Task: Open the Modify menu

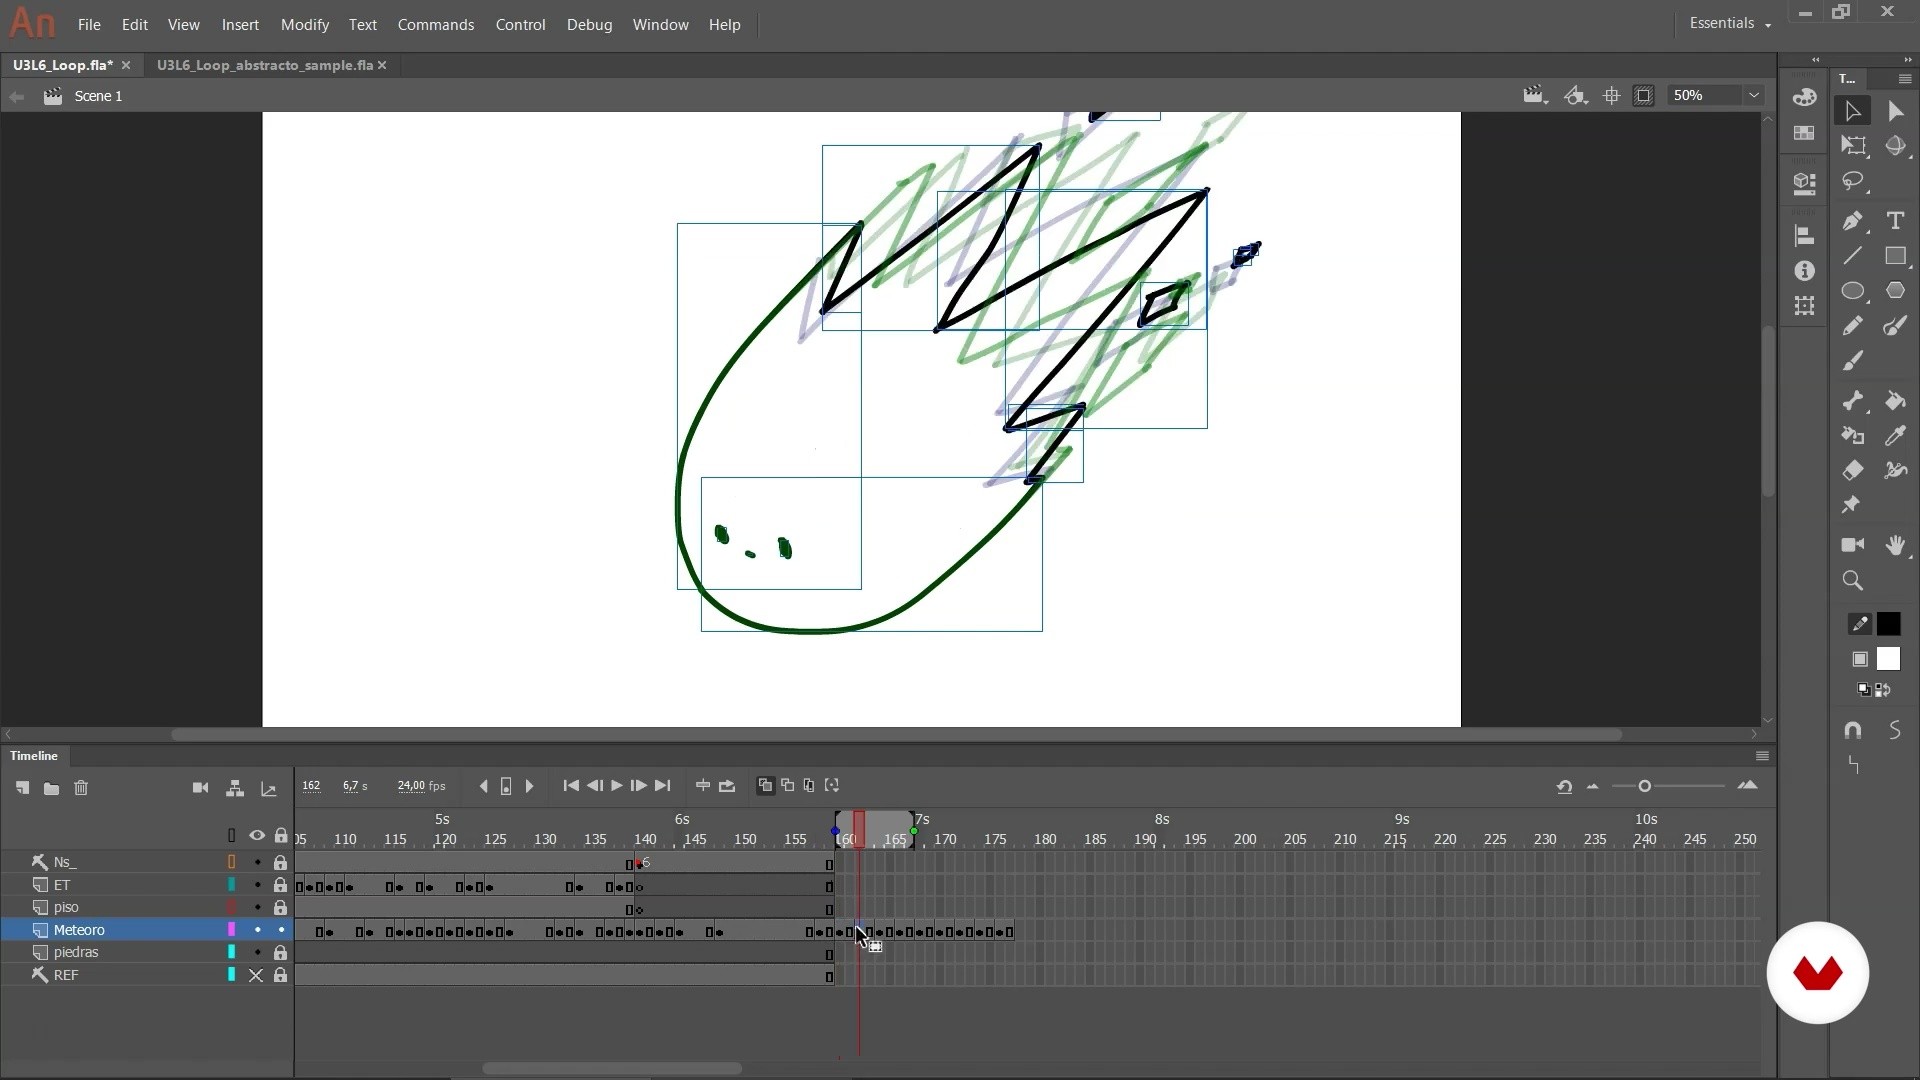Action: [304, 24]
